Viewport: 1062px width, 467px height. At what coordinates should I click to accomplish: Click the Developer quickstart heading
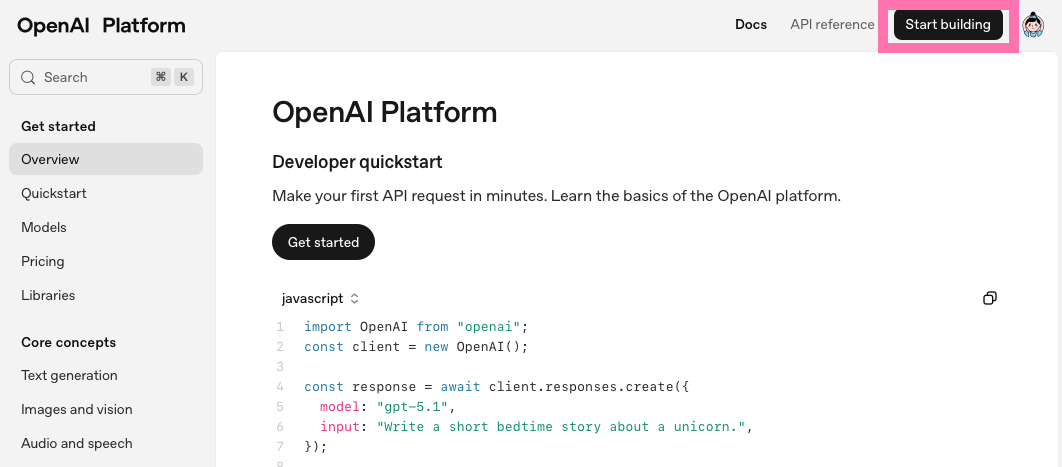[x=357, y=162]
